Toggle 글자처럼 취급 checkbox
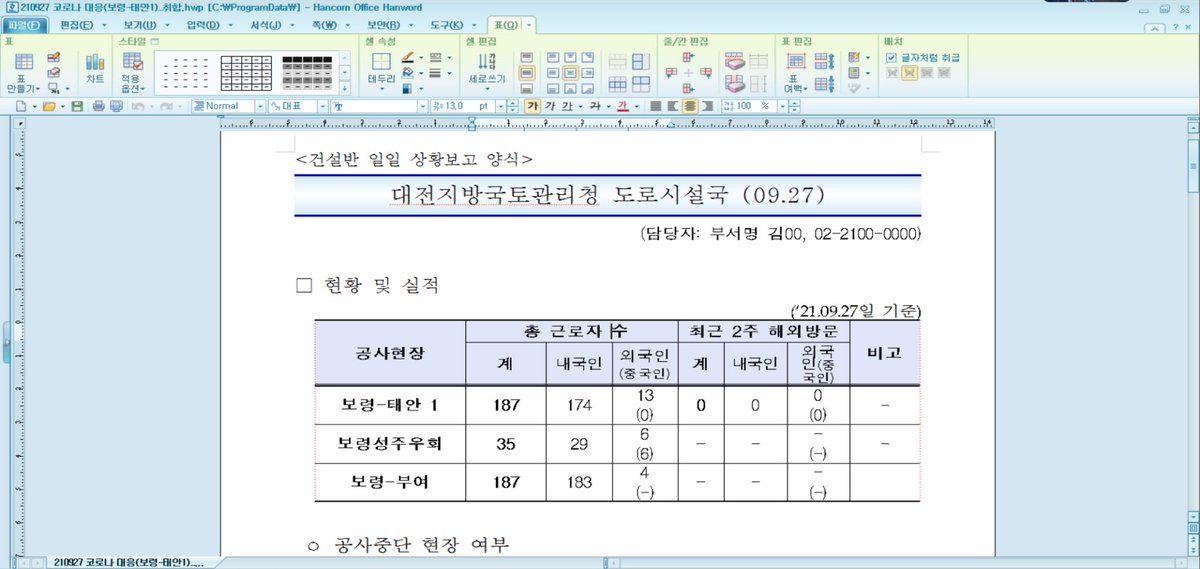 point(892,57)
